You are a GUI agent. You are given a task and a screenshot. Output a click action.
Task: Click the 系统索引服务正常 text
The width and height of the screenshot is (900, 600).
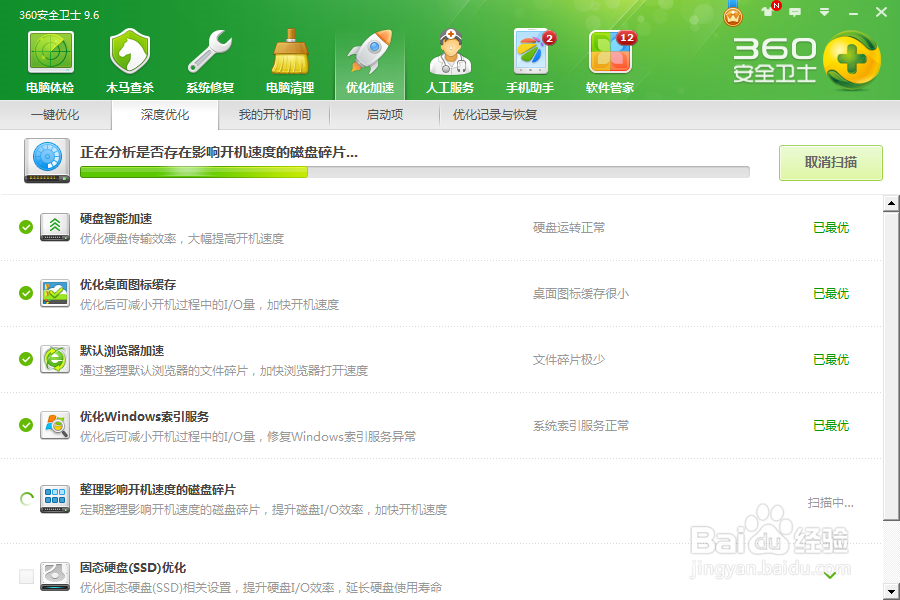click(x=581, y=425)
